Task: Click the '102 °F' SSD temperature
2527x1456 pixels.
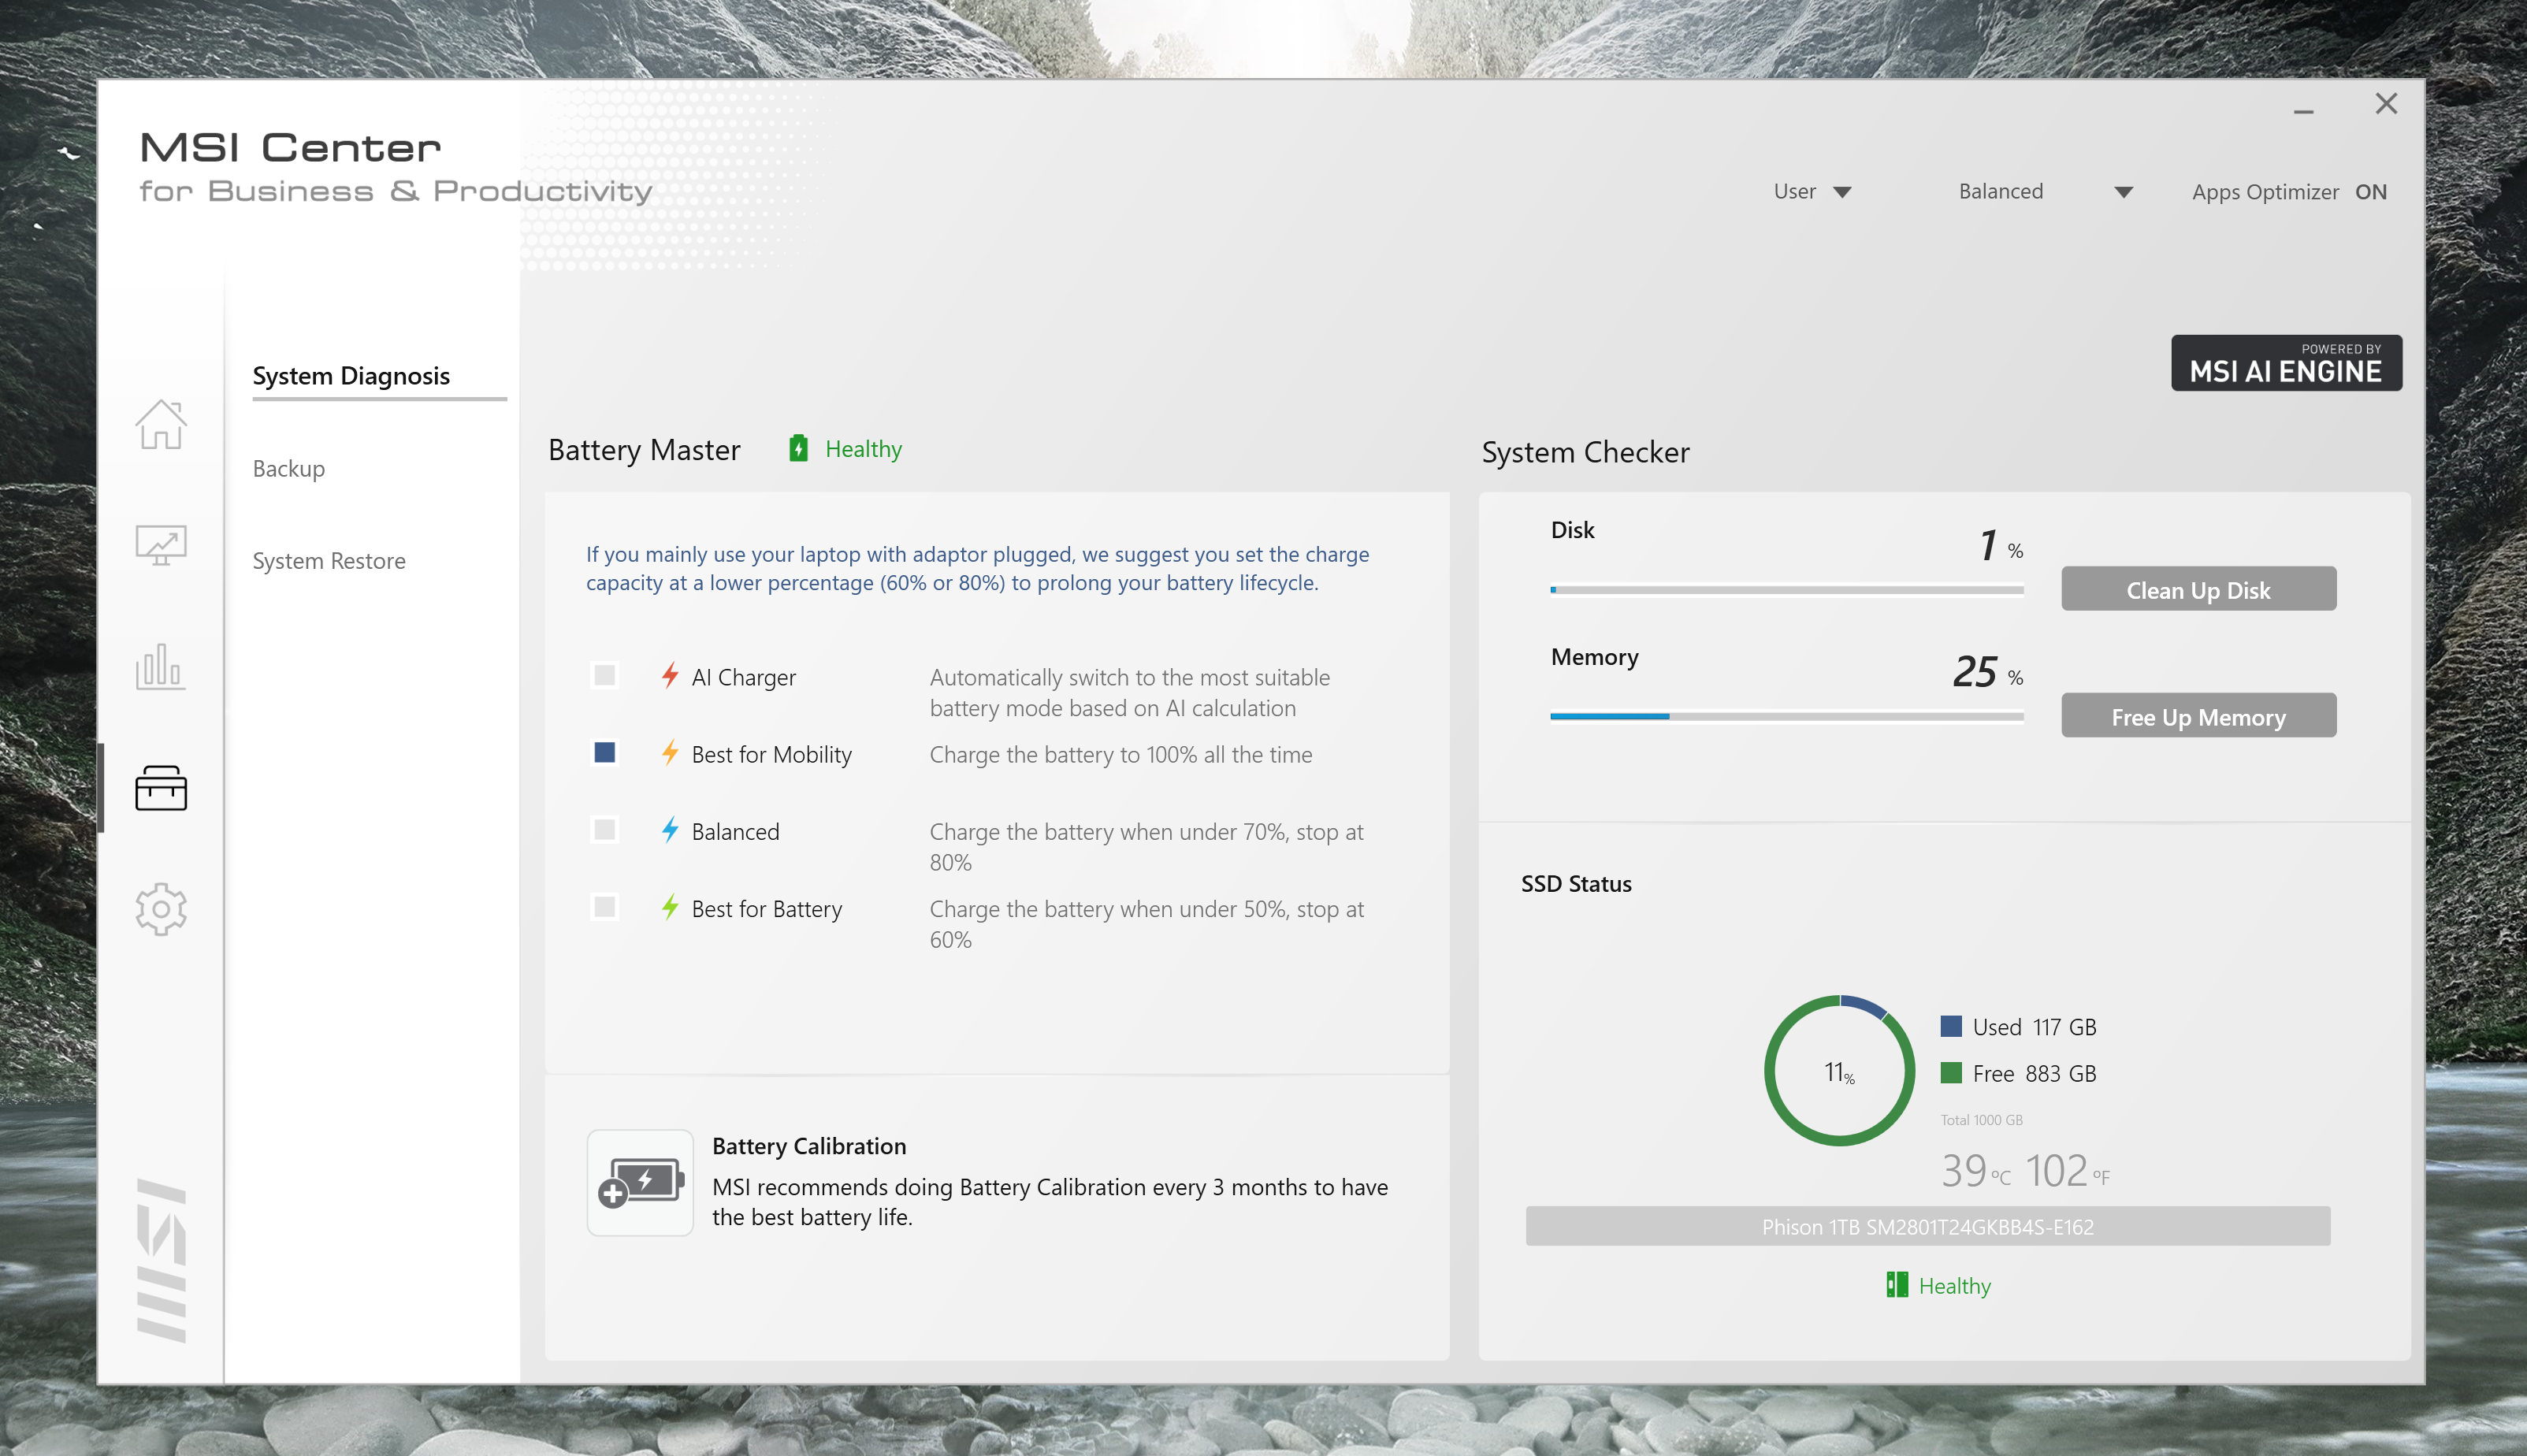Action: [x=2067, y=1171]
